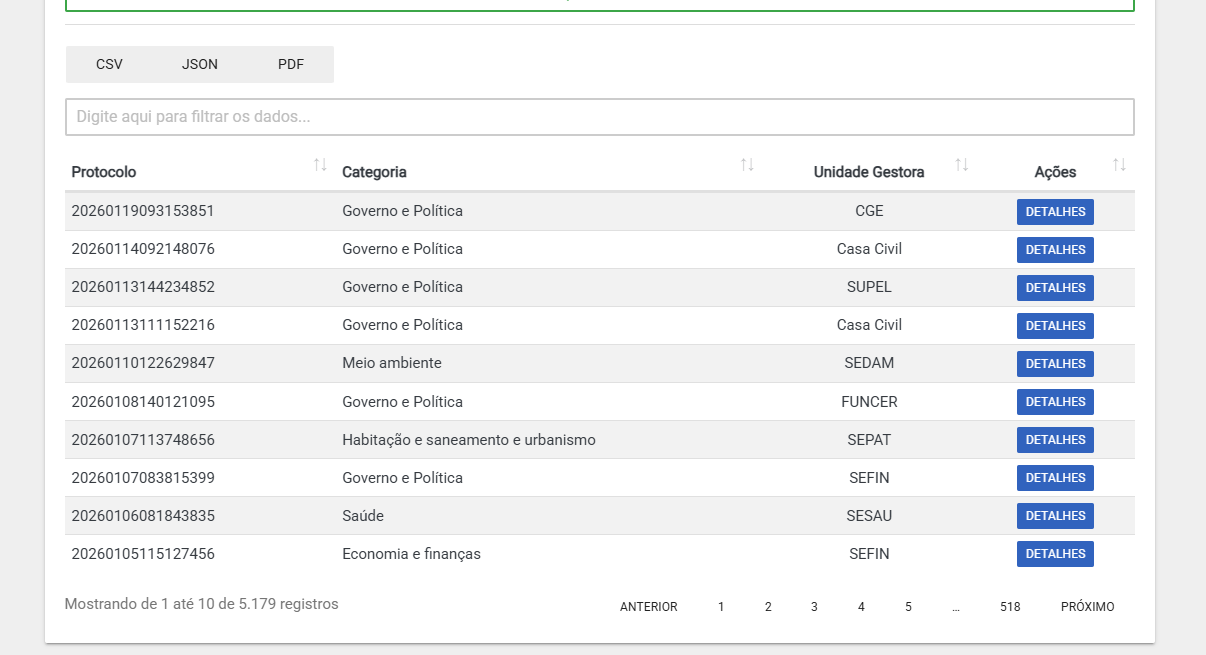Click the Categoria column sort icon
This screenshot has width=1206, height=655.
[747, 165]
